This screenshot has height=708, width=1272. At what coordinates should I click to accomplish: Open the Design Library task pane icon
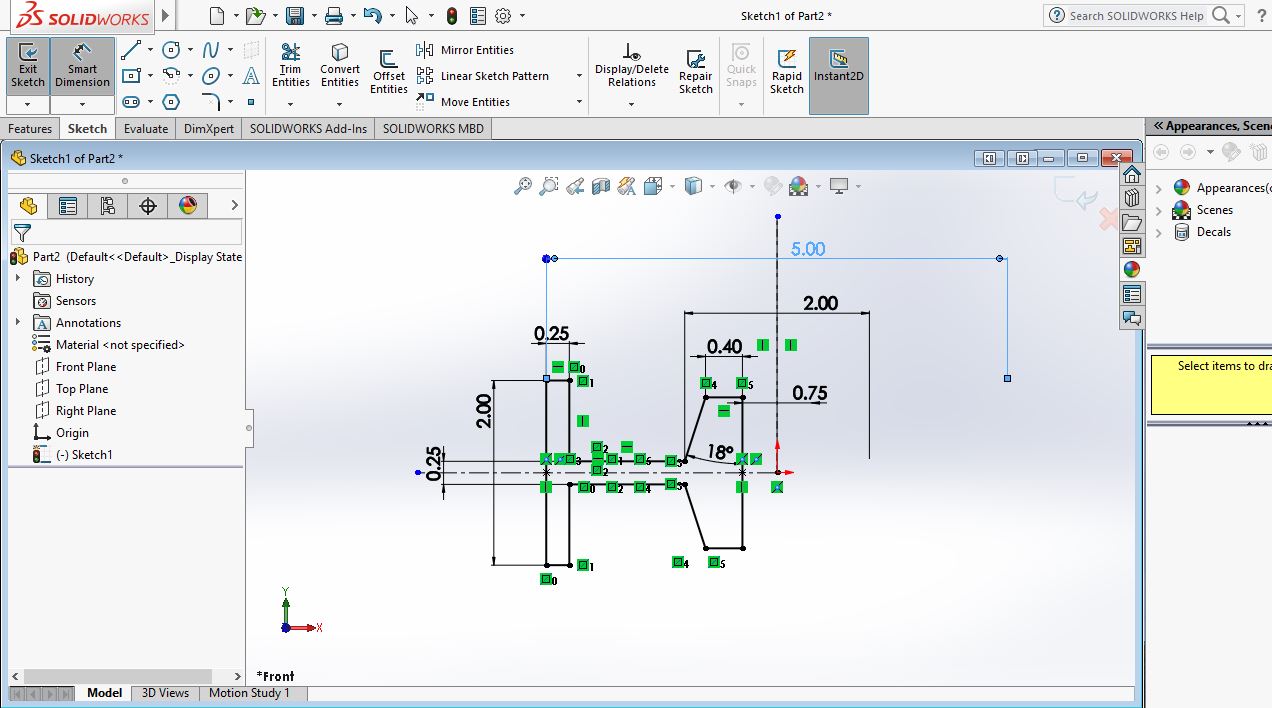coord(1132,197)
